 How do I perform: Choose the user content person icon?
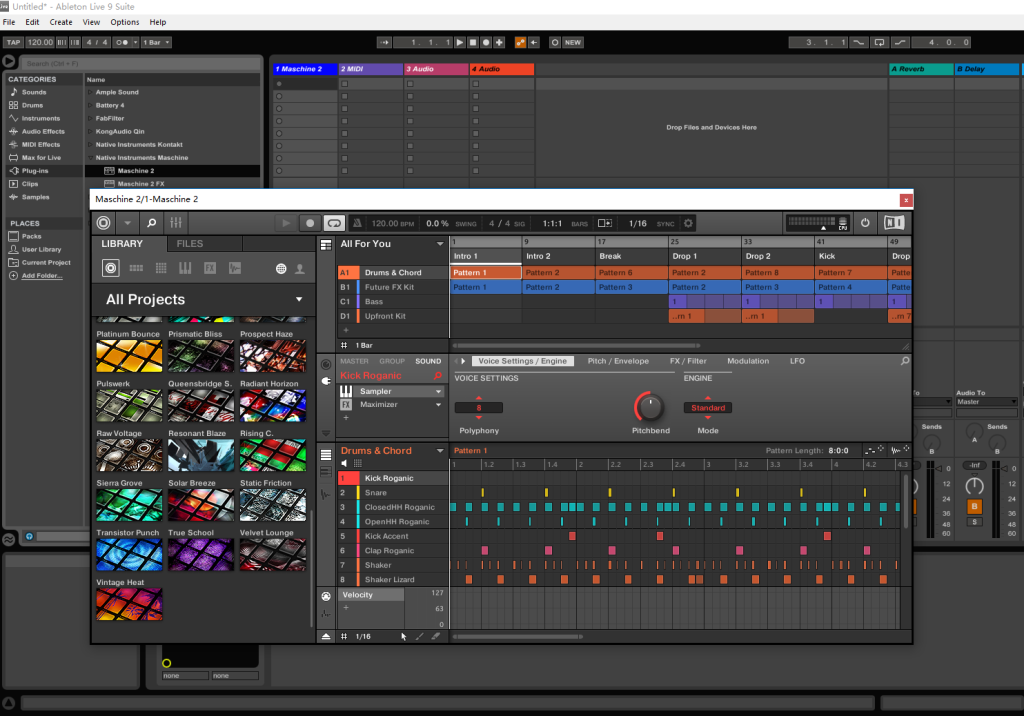(300, 268)
